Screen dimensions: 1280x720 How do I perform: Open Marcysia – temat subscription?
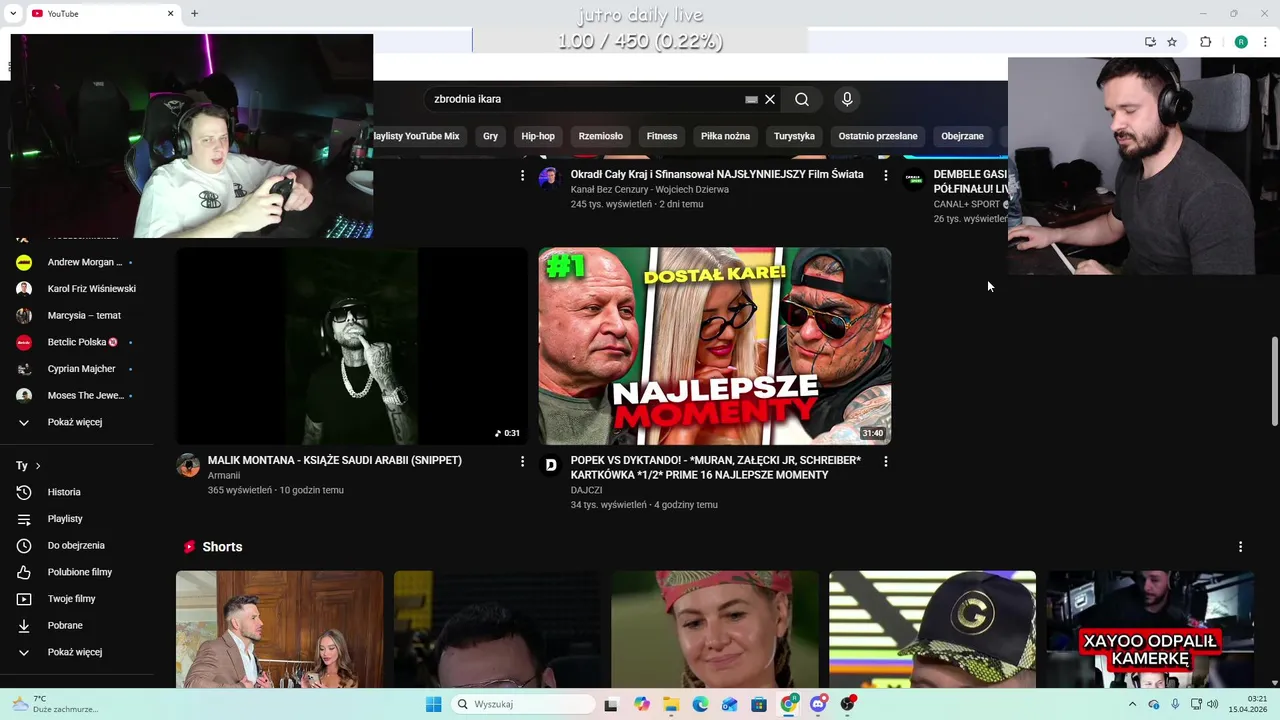[77, 315]
